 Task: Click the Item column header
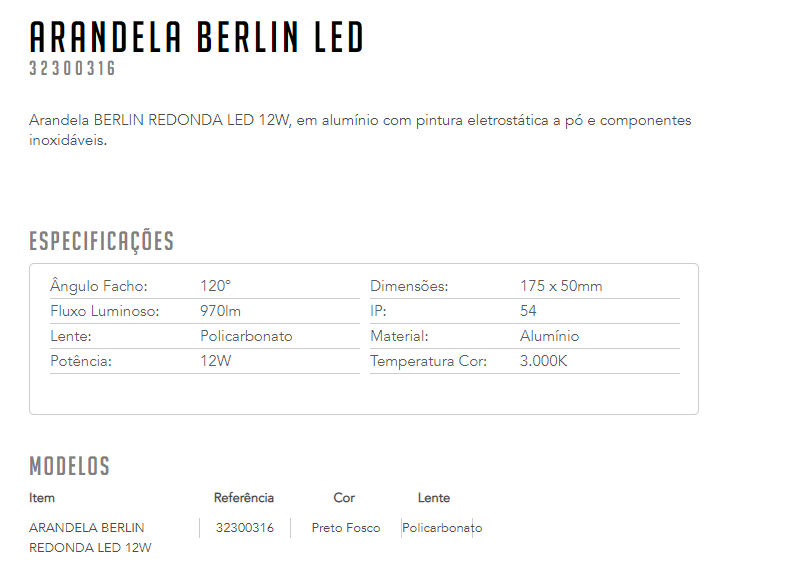[x=42, y=498]
